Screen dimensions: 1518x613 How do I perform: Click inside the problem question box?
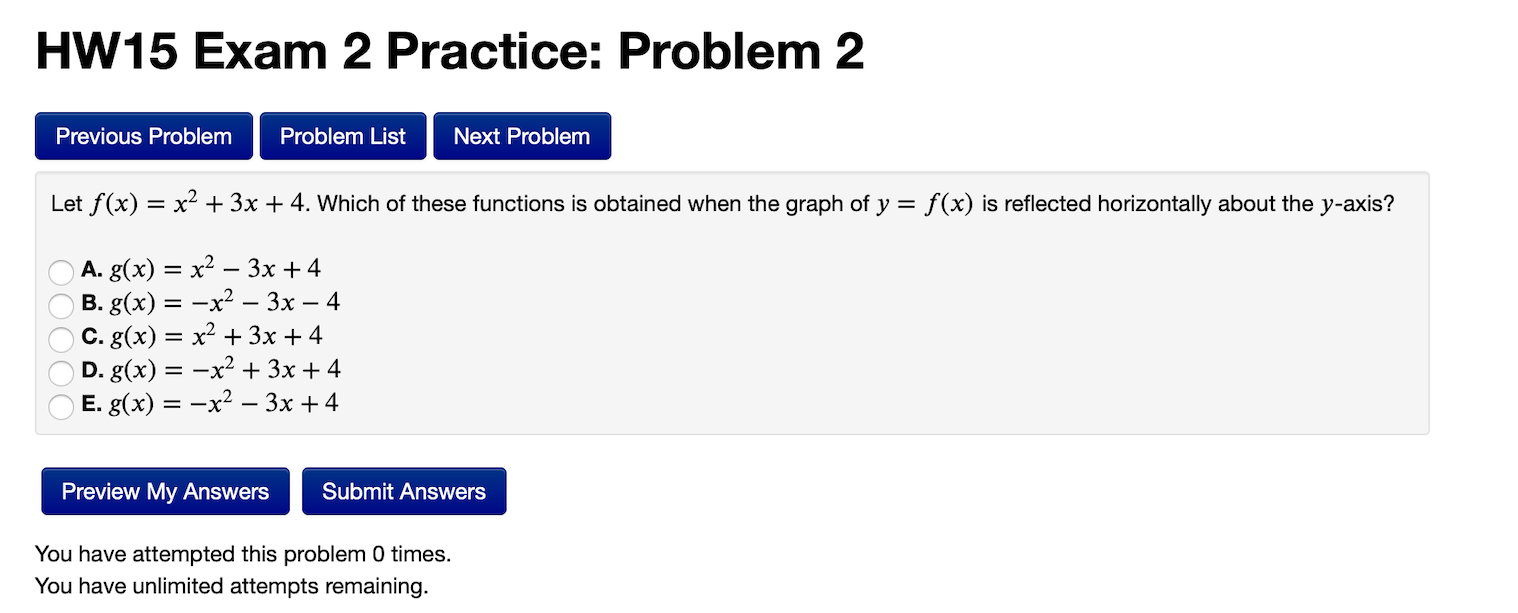pos(730,300)
